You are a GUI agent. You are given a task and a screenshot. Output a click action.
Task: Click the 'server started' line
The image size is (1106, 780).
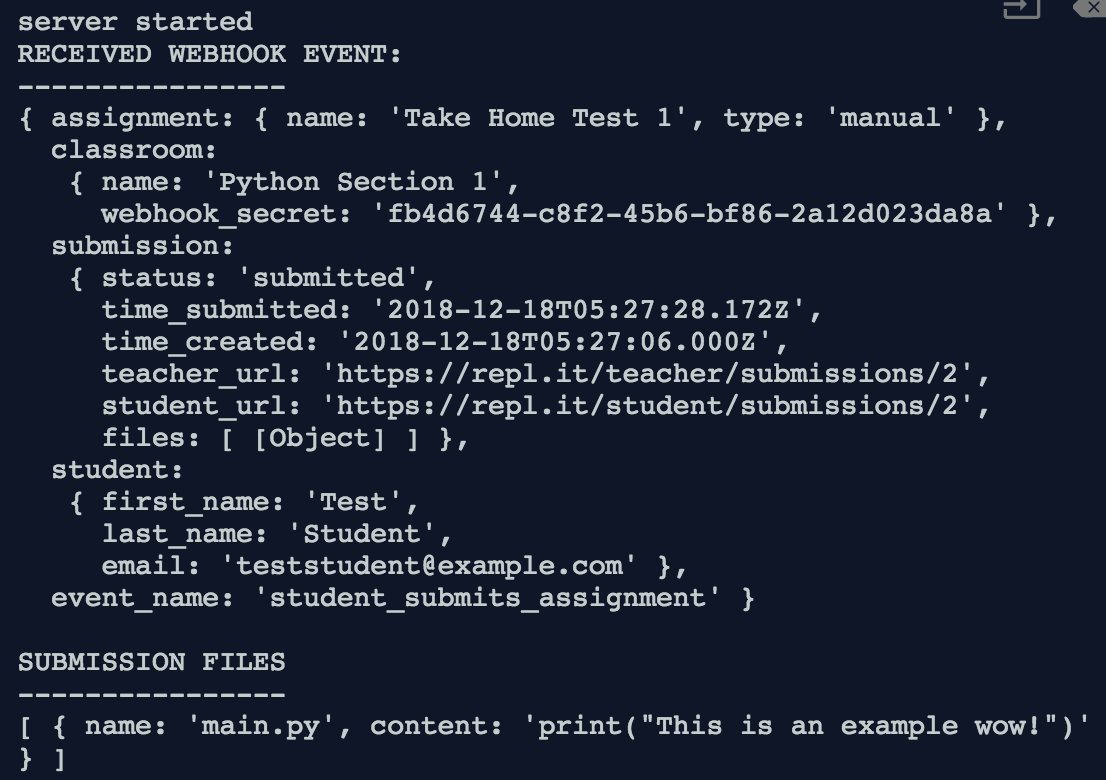[x=135, y=22]
